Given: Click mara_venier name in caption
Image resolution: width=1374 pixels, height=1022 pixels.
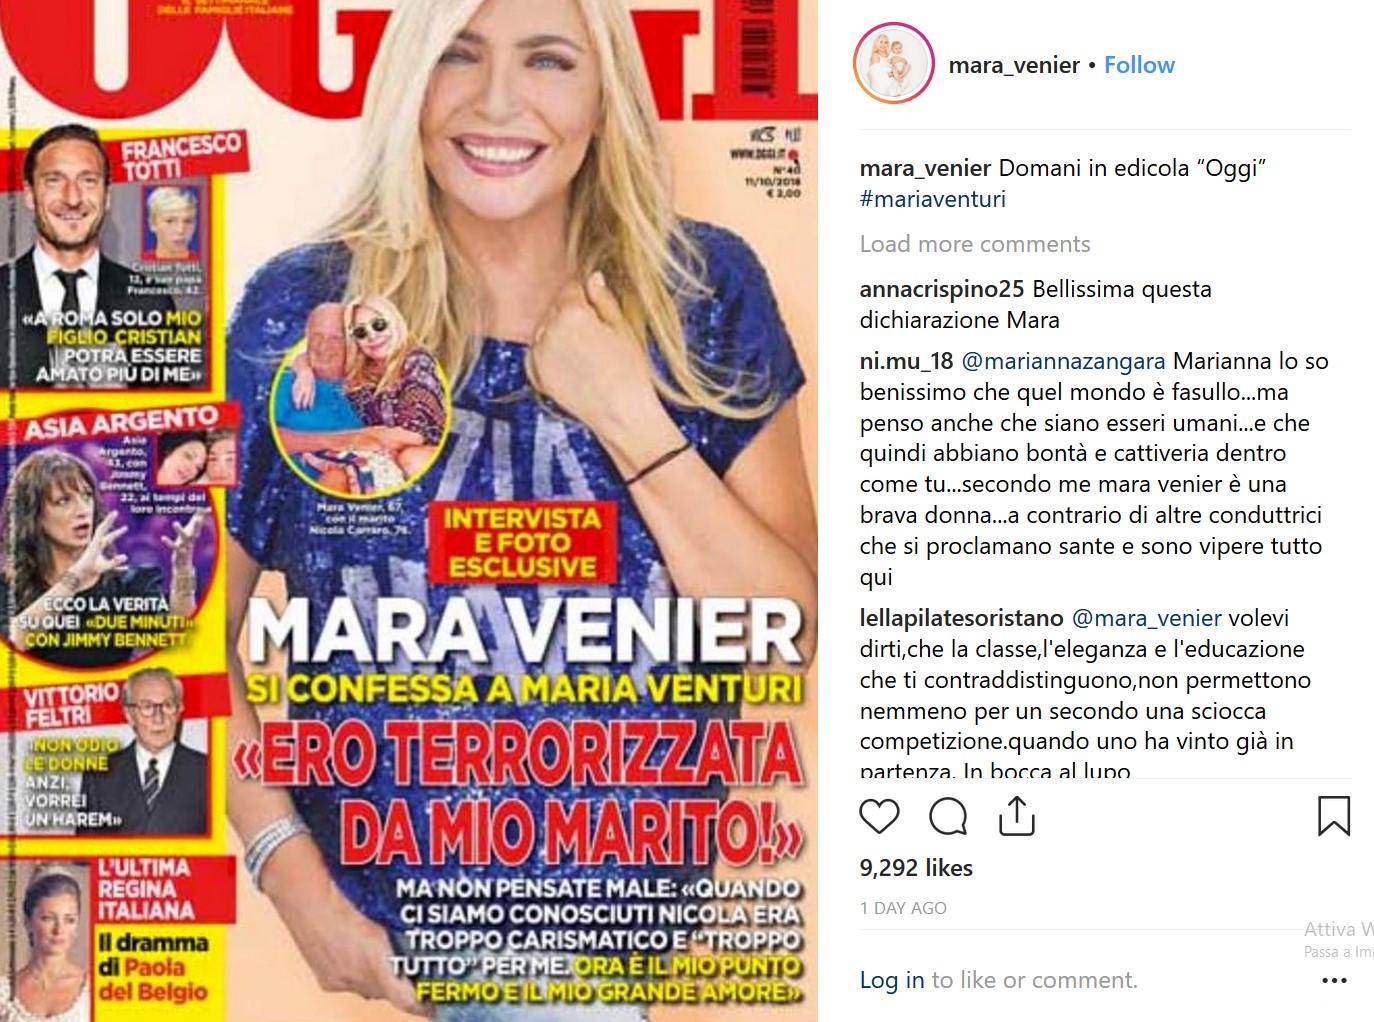Looking at the screenshot, I should point(926,168).
